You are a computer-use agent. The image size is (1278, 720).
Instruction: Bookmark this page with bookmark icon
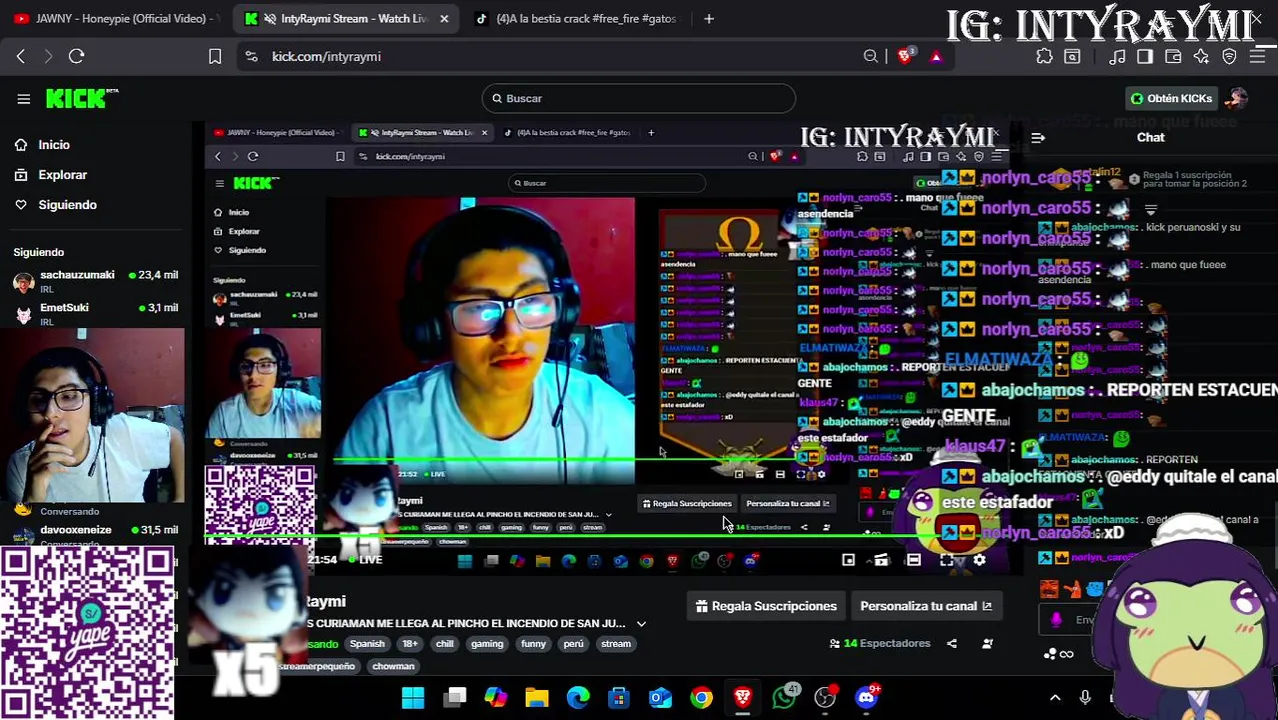215,57
